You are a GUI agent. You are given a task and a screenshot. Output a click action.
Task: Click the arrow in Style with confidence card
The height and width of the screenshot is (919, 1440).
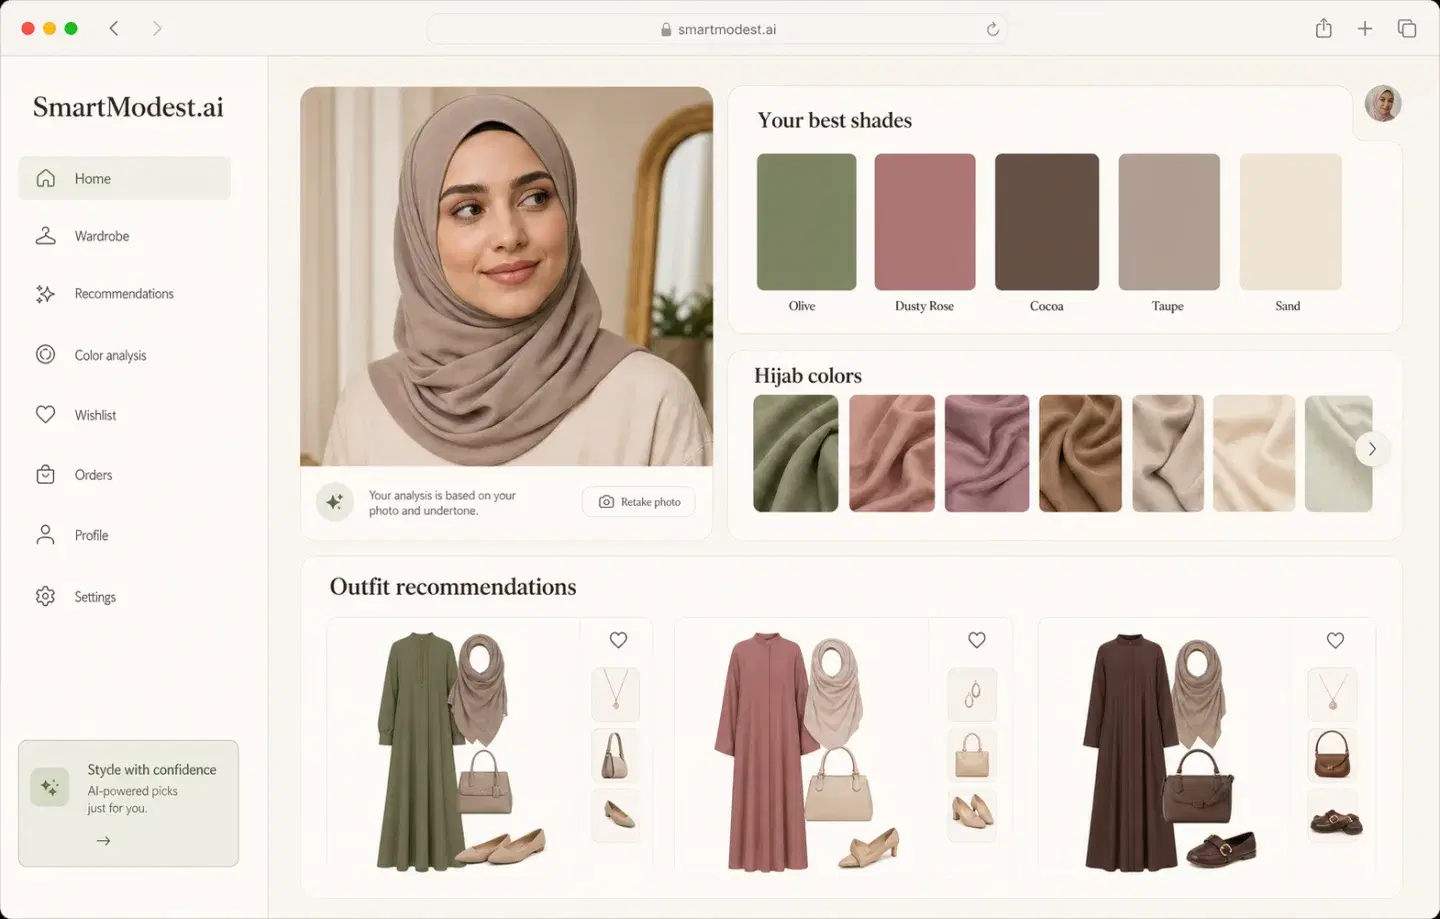[103, 841]
